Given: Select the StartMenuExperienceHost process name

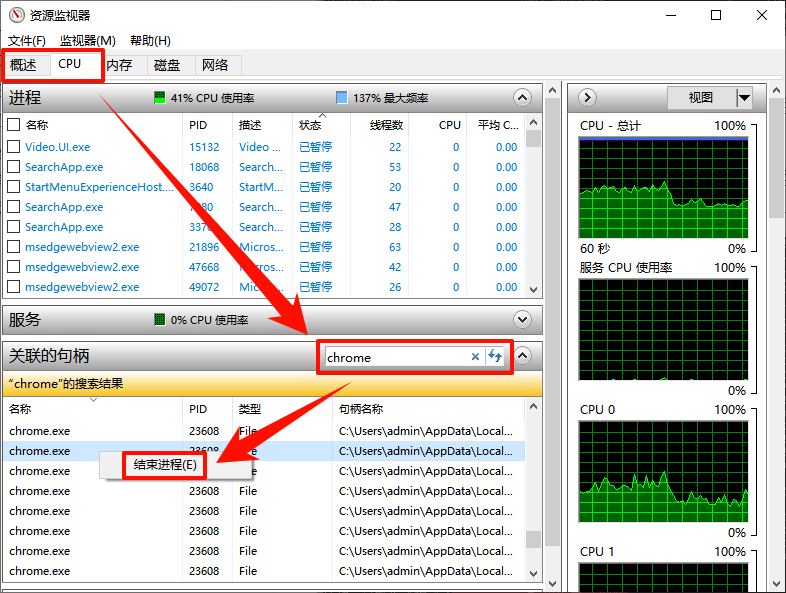Looking at the screenshot, I should (99, 187).
